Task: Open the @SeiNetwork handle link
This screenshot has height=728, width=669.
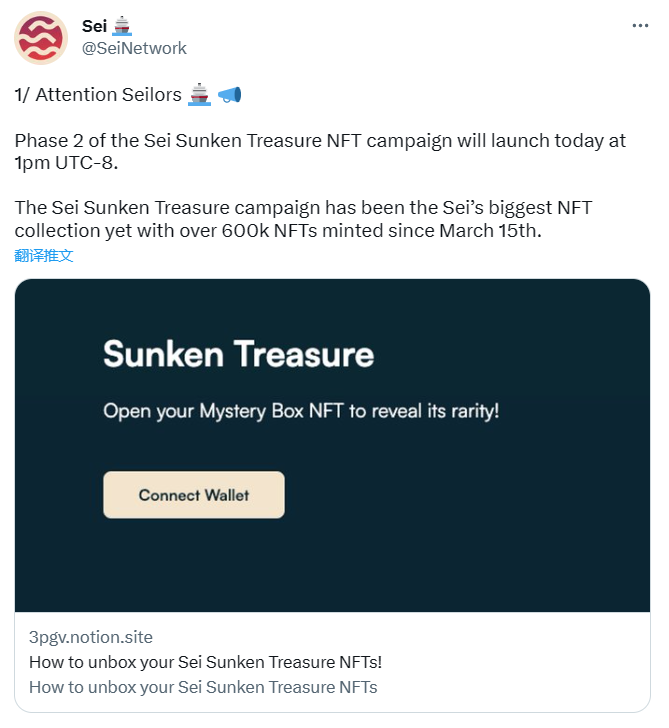Action: tap(134, 48)
